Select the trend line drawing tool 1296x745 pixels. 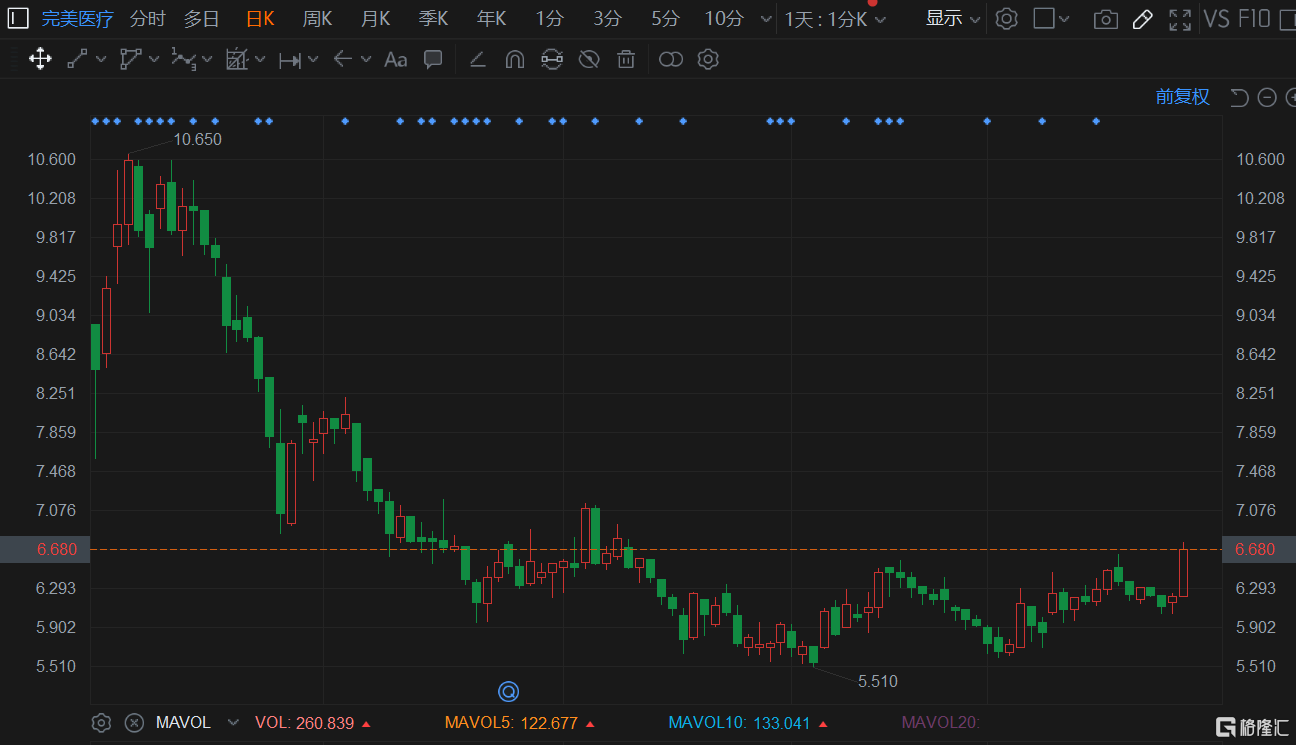[77, 59]
